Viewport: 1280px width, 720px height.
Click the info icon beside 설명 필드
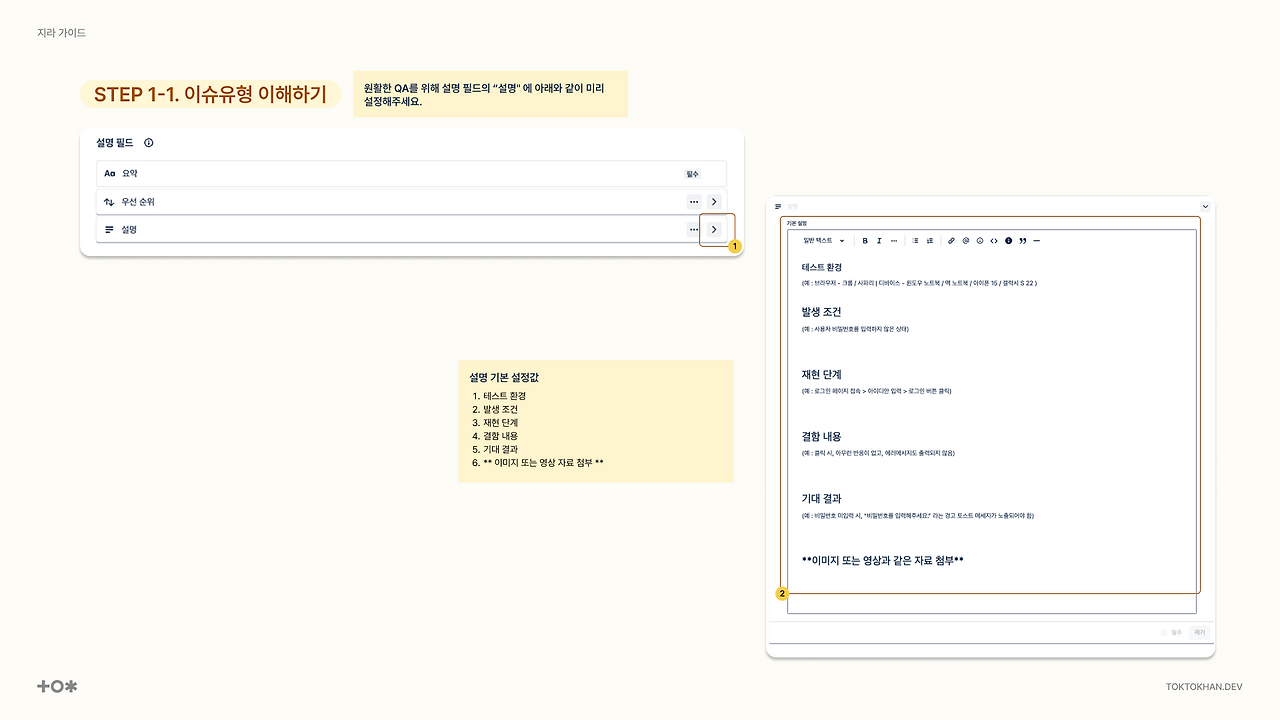tap(149, 143)
